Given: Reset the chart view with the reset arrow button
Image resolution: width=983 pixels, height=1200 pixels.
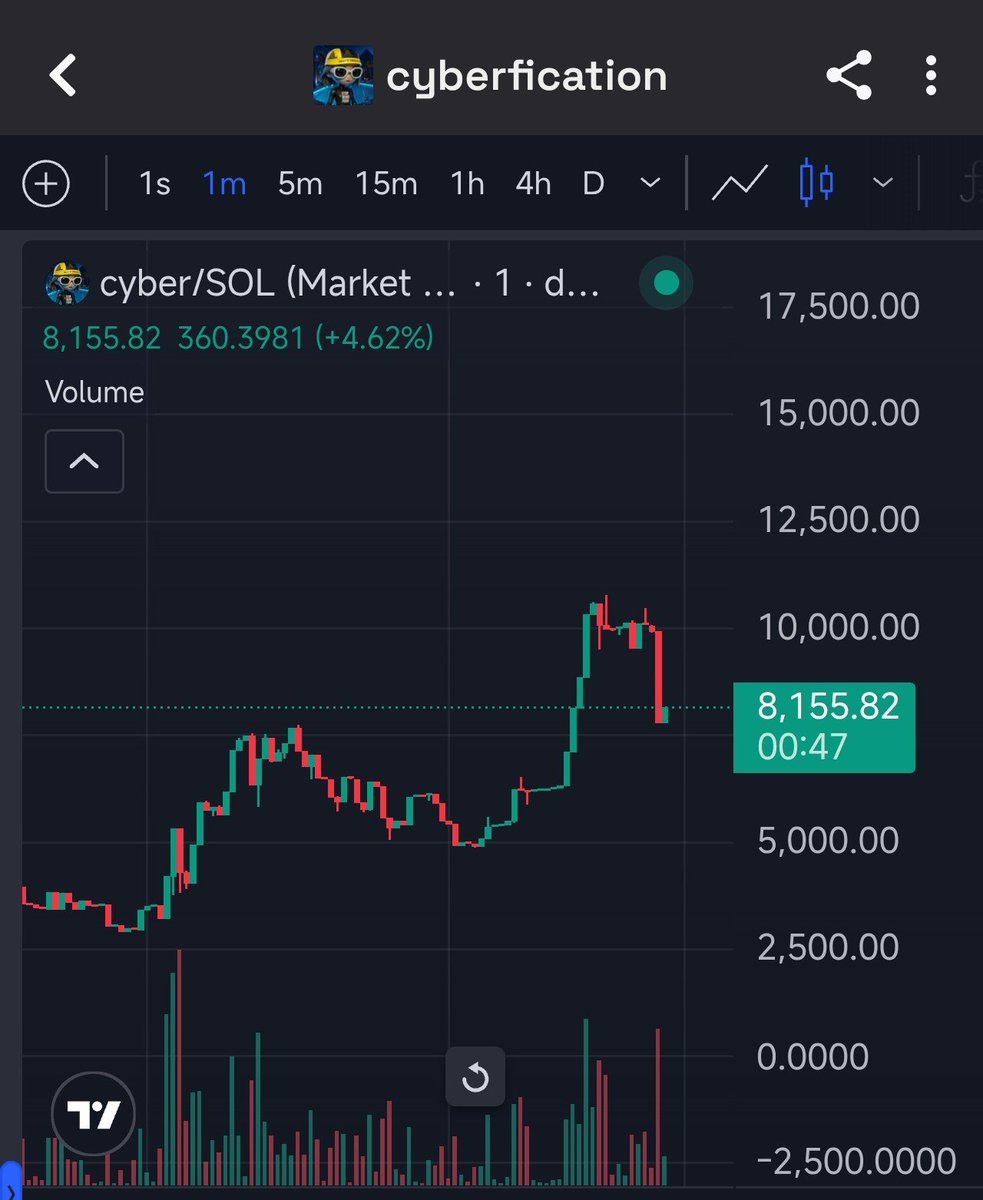Looking at the screenshot, I should pyautogui.click(x=476, y=1078).
